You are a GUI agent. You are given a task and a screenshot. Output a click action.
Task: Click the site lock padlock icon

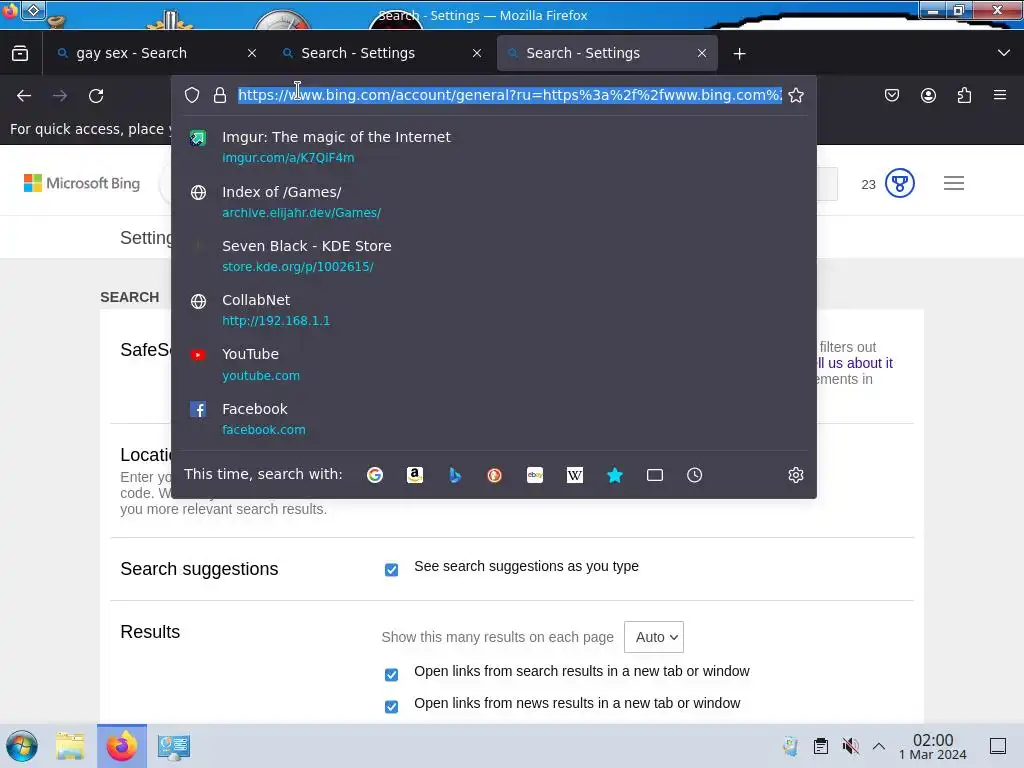[220, 95]
